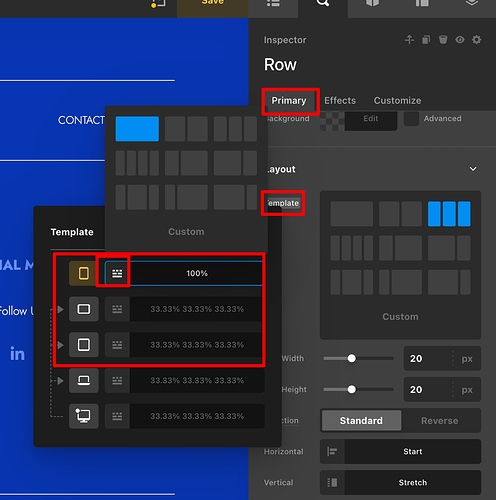Viewport: 496px width, 500px height.
Task: Select the desktop monitor breakpoint icon
Action: click(x=83, y=416)
